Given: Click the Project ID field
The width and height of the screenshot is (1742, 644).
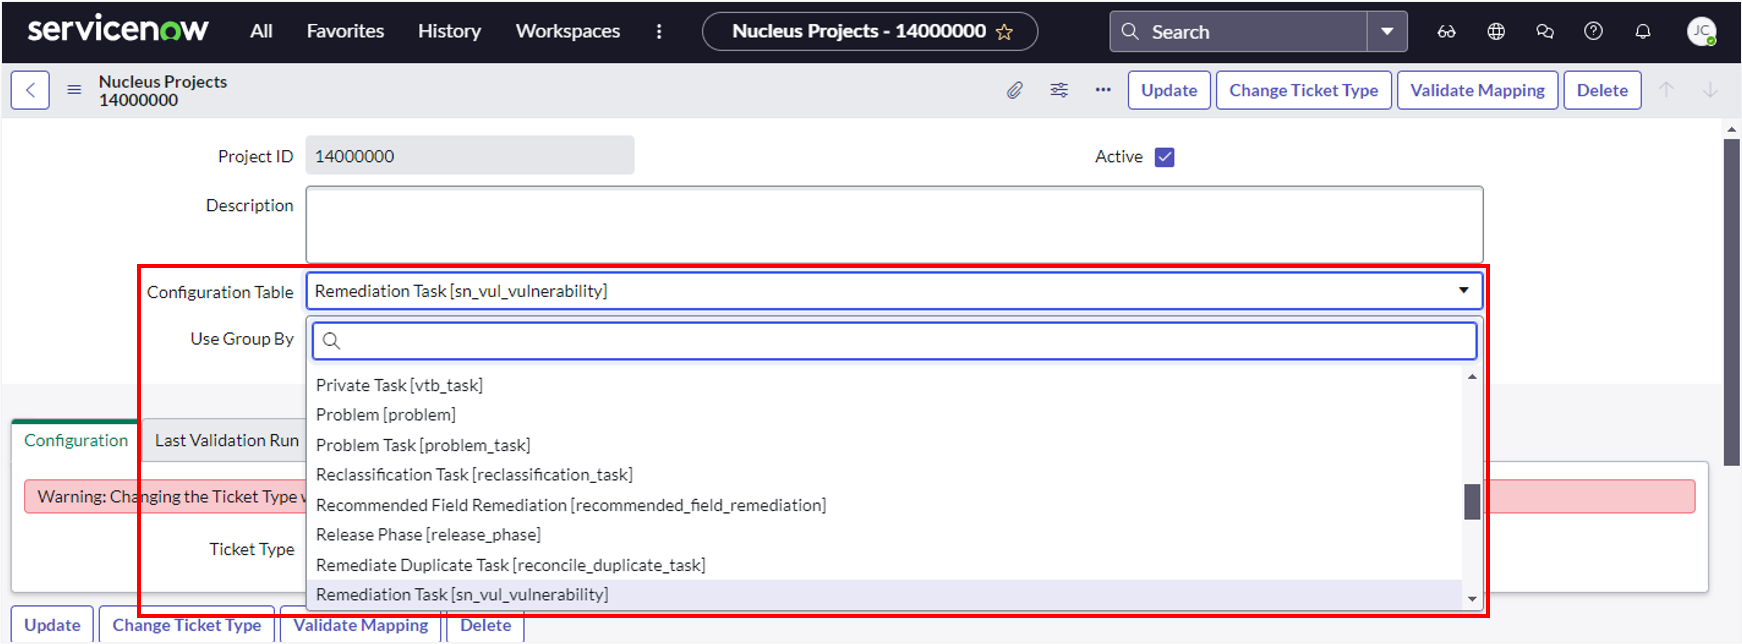Looking at the screenshot, I should pyautogui.click(x=470, y=156).
